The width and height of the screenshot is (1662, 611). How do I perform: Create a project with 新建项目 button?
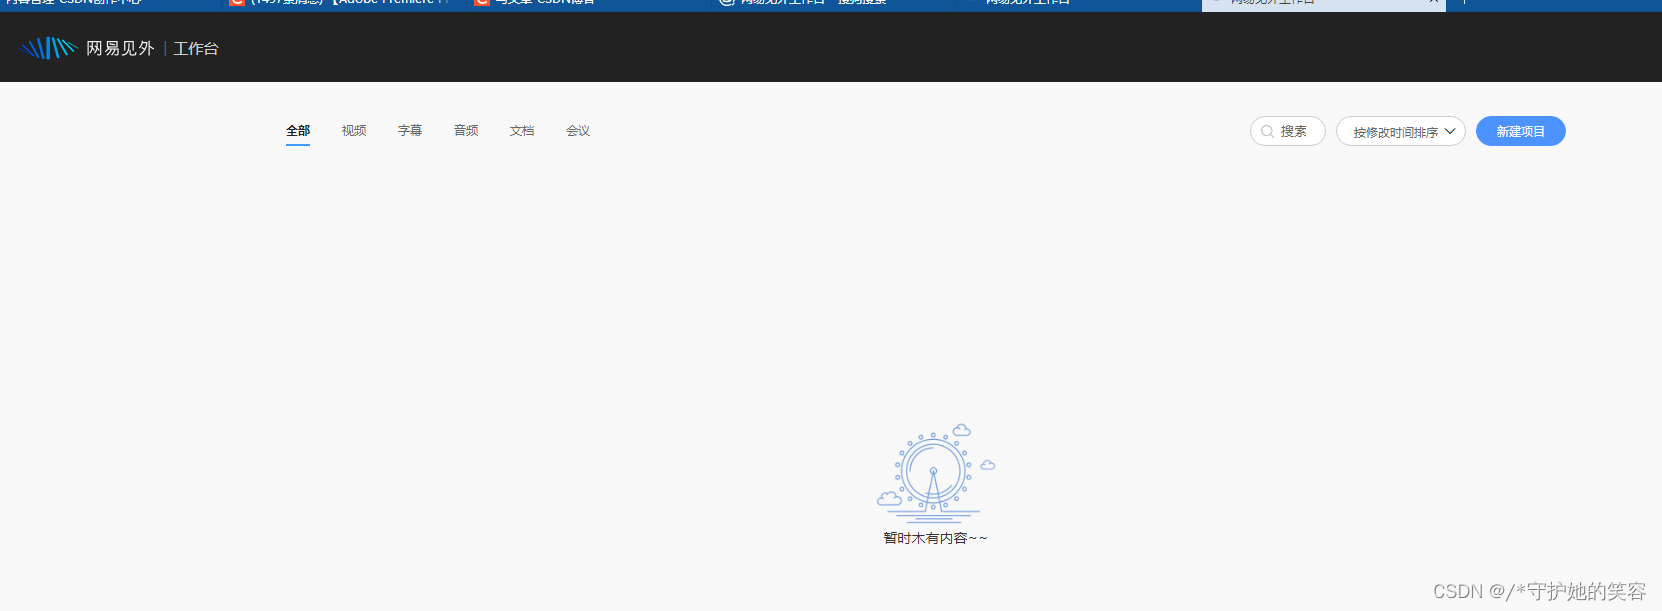1521,131
